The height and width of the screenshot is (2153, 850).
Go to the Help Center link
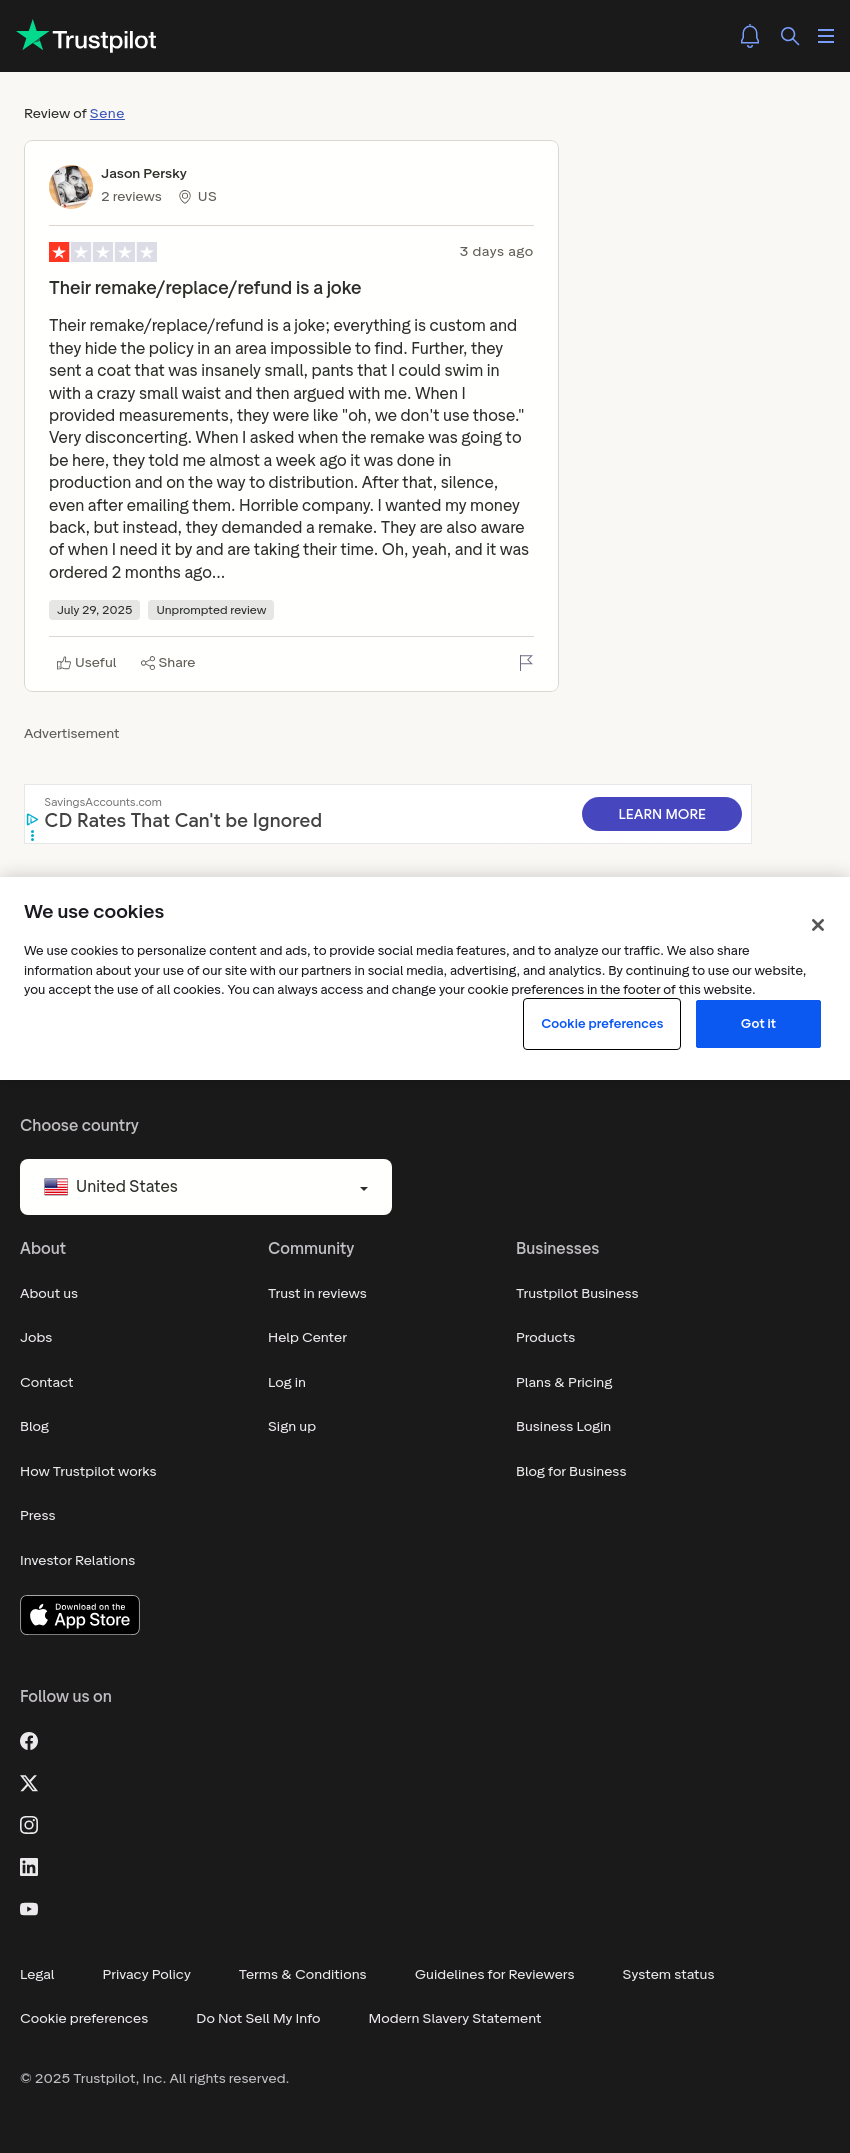pyautogui.click(x=307, y=1338)
